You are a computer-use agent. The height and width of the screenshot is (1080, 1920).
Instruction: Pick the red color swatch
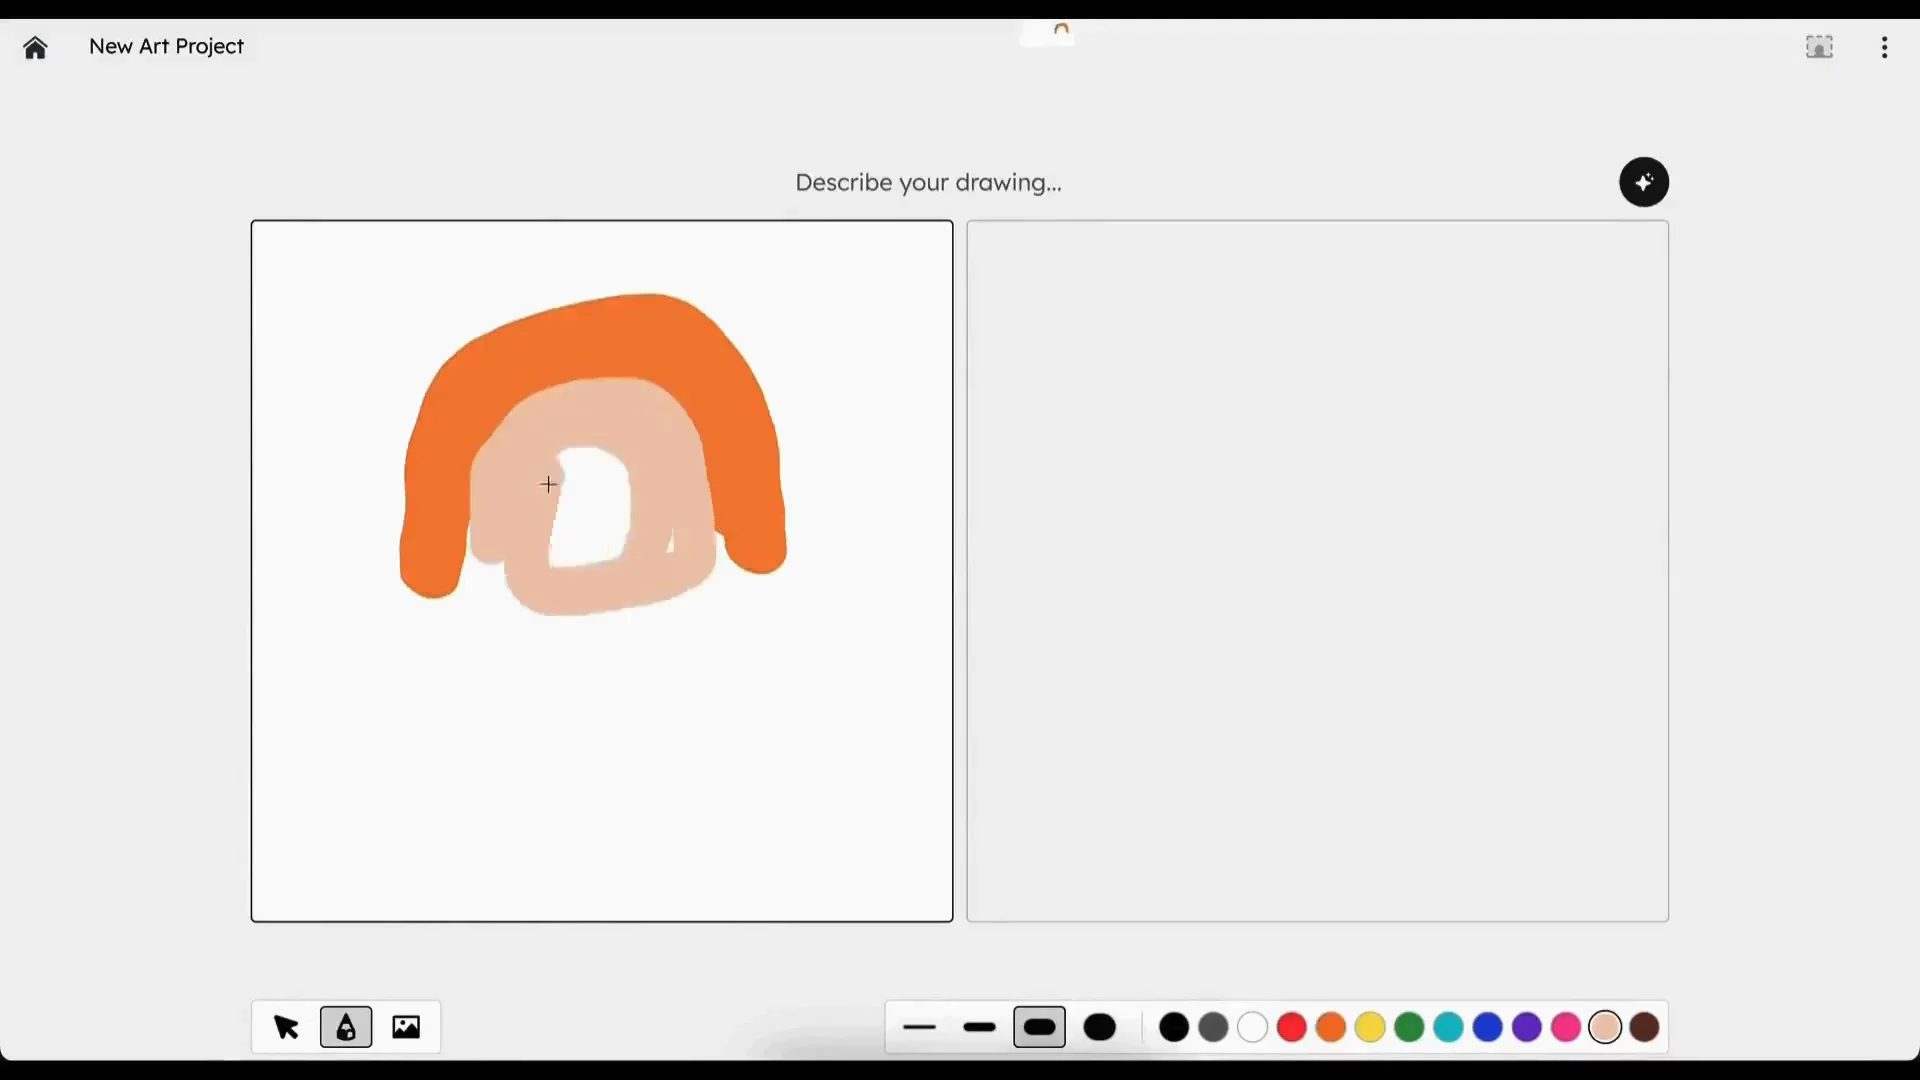[1292, 1028]
